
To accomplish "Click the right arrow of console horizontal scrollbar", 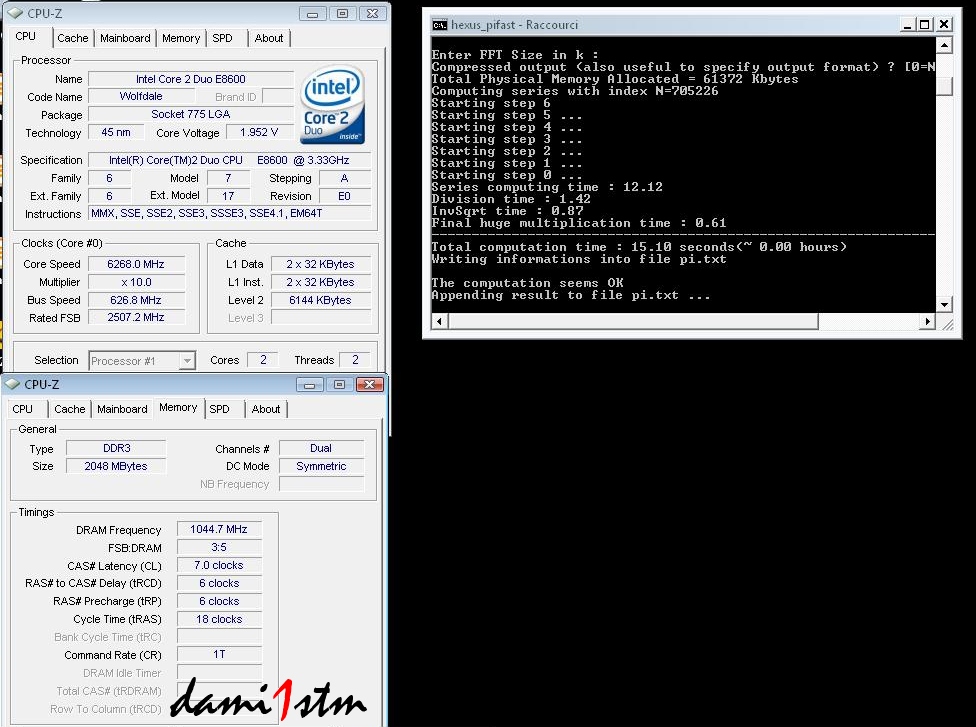I will click(928, 321).
